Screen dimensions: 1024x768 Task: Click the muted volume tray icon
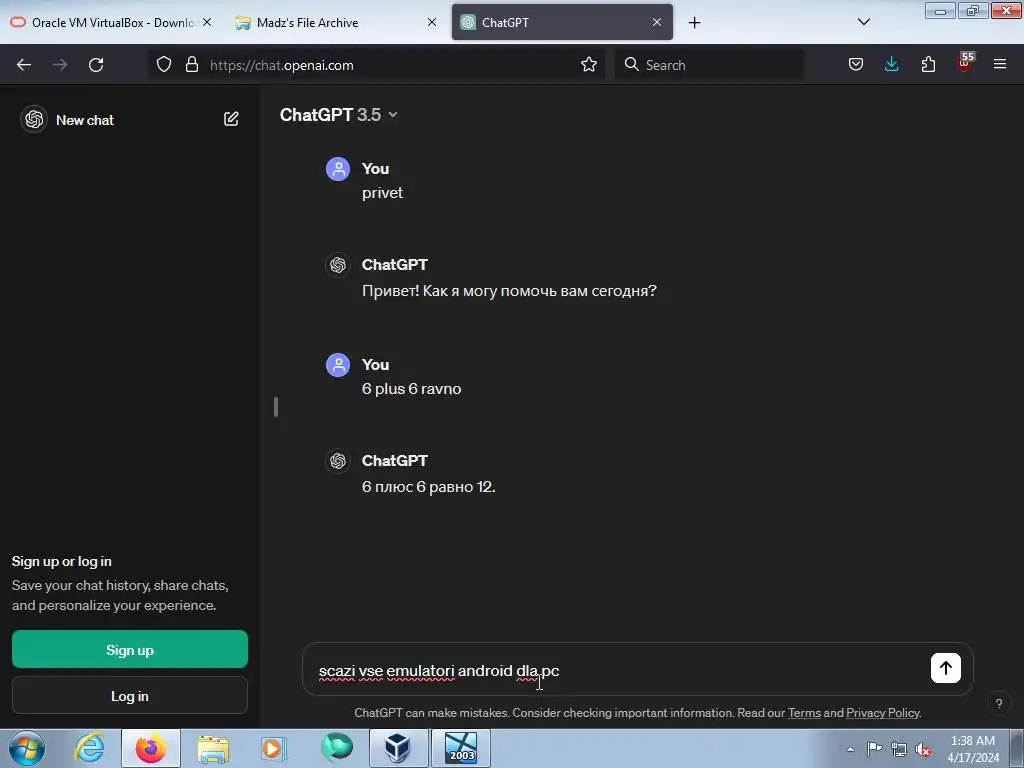(x=923, y=749)
